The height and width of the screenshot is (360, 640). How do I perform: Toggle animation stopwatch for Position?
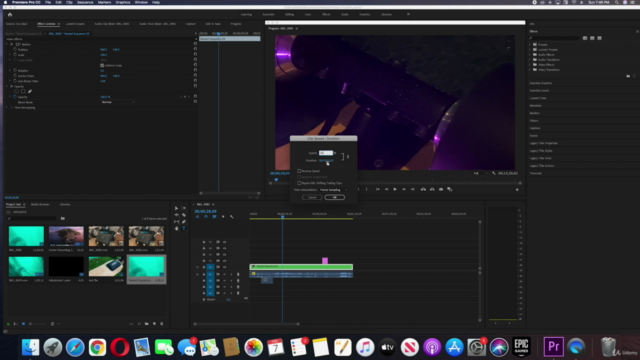pyautogui.click(x=15, y=49)
